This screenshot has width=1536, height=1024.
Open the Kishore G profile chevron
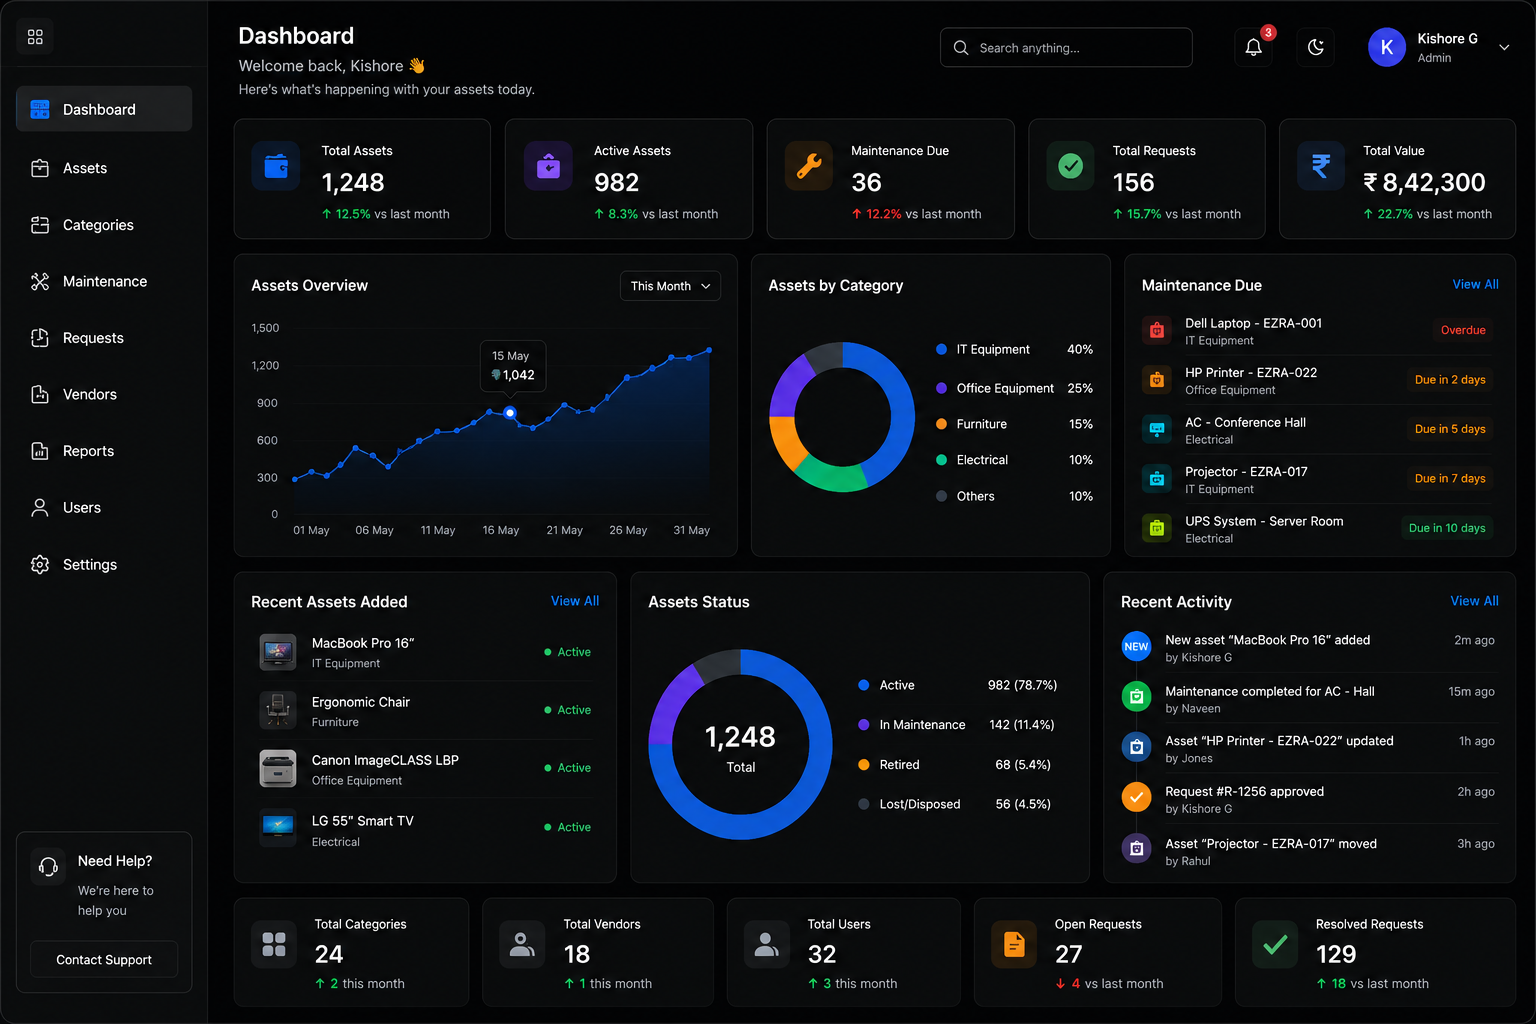tap(1504, 47)
